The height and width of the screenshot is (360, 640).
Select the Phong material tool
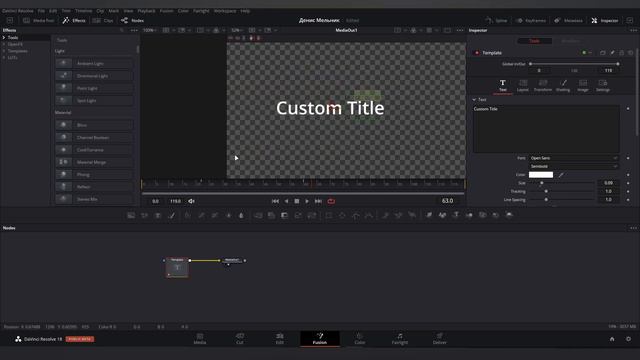pyautogui.click(x=94, y=174)
